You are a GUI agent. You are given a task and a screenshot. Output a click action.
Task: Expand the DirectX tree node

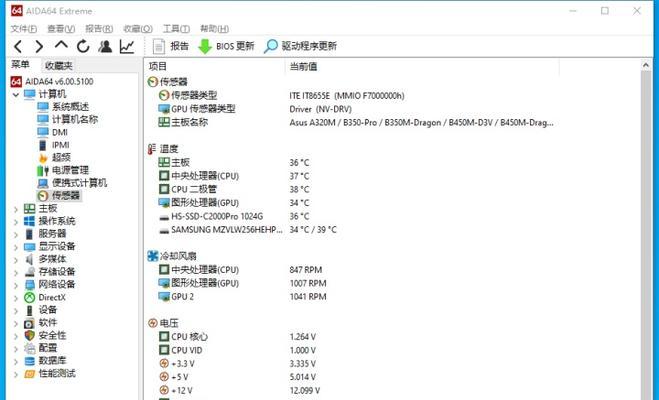coord(16,298)
